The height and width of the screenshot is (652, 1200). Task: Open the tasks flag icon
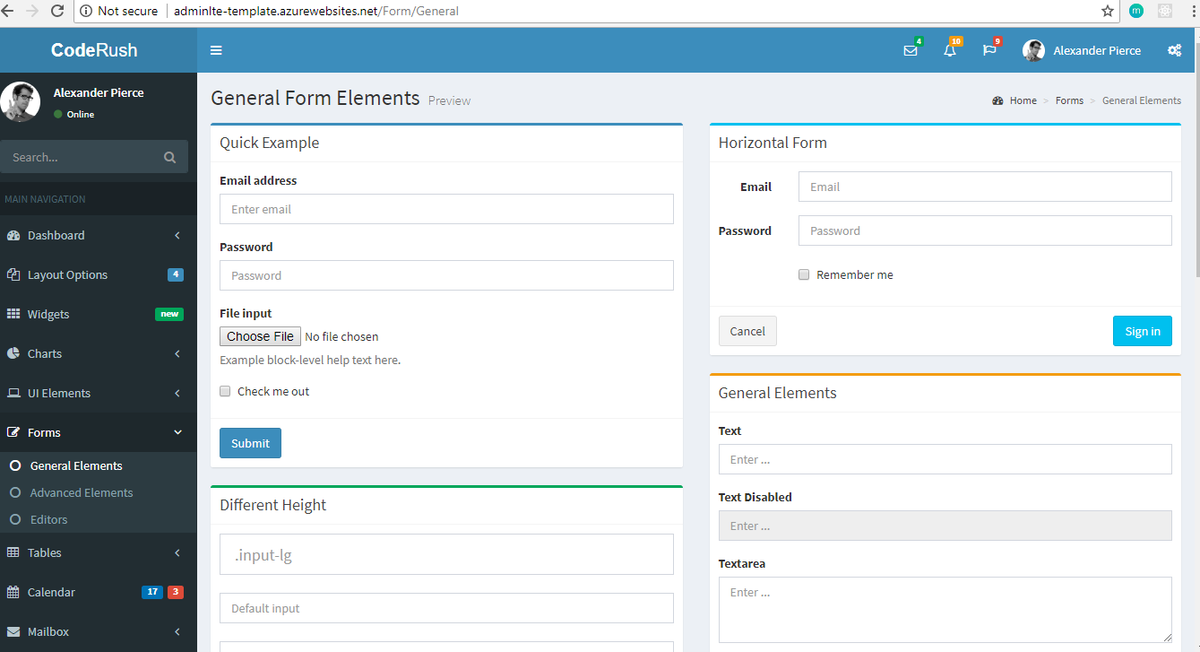click(x=989, y=49)
